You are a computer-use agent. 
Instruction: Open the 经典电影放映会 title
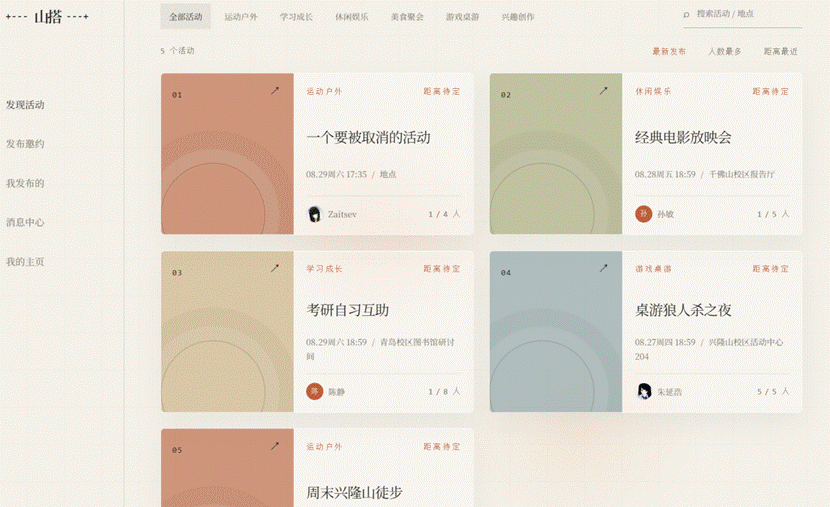pyautogui.click(x=683, y=138)
